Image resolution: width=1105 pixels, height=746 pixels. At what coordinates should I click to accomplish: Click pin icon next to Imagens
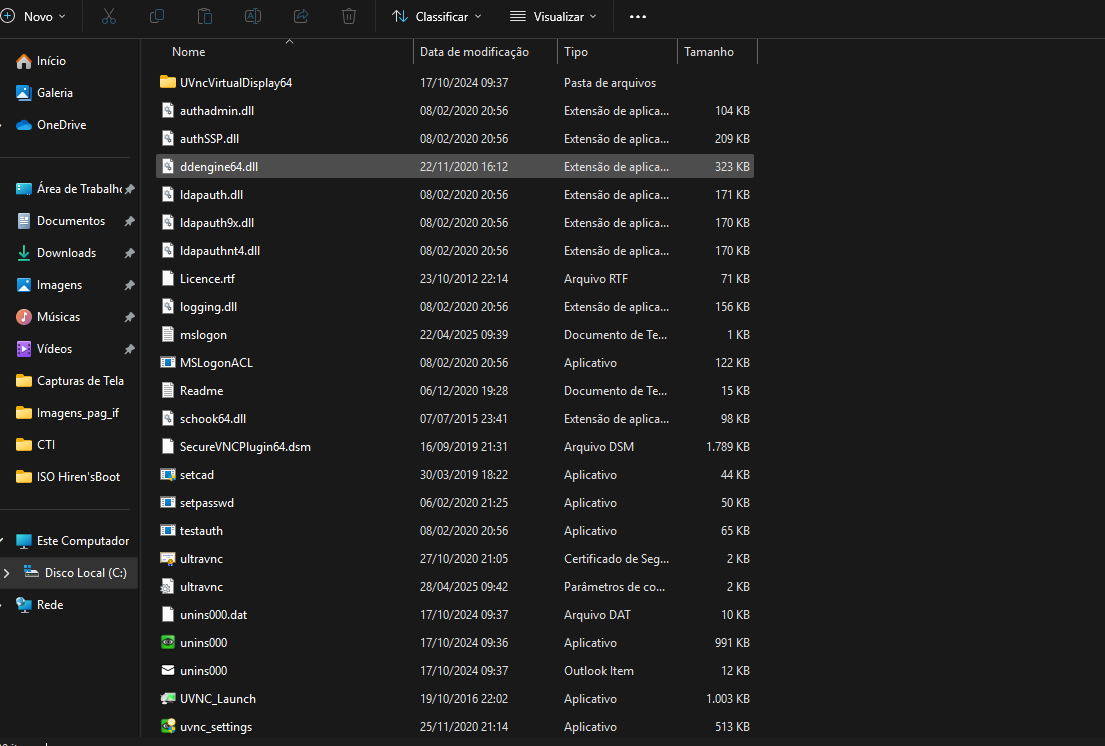129,285
